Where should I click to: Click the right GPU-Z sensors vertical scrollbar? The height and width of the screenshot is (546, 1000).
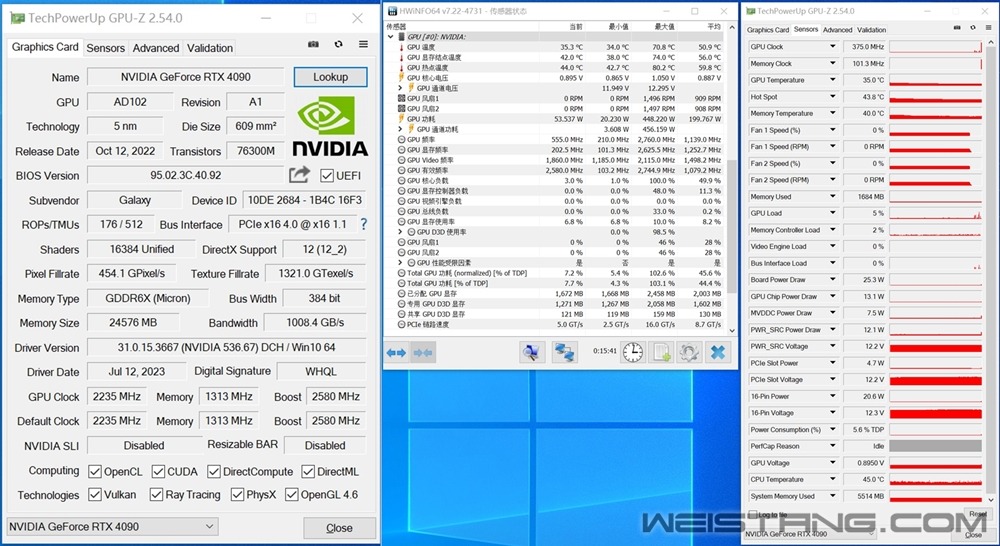990,272
